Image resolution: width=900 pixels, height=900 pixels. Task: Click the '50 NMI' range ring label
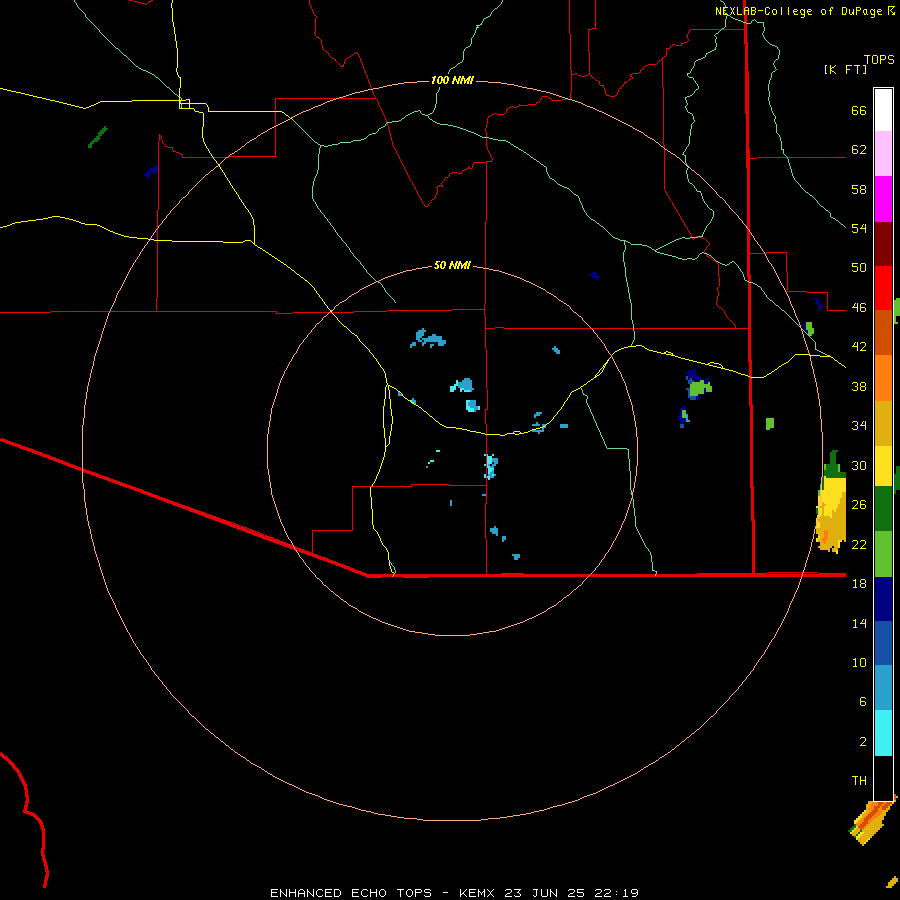click(452, 265)
